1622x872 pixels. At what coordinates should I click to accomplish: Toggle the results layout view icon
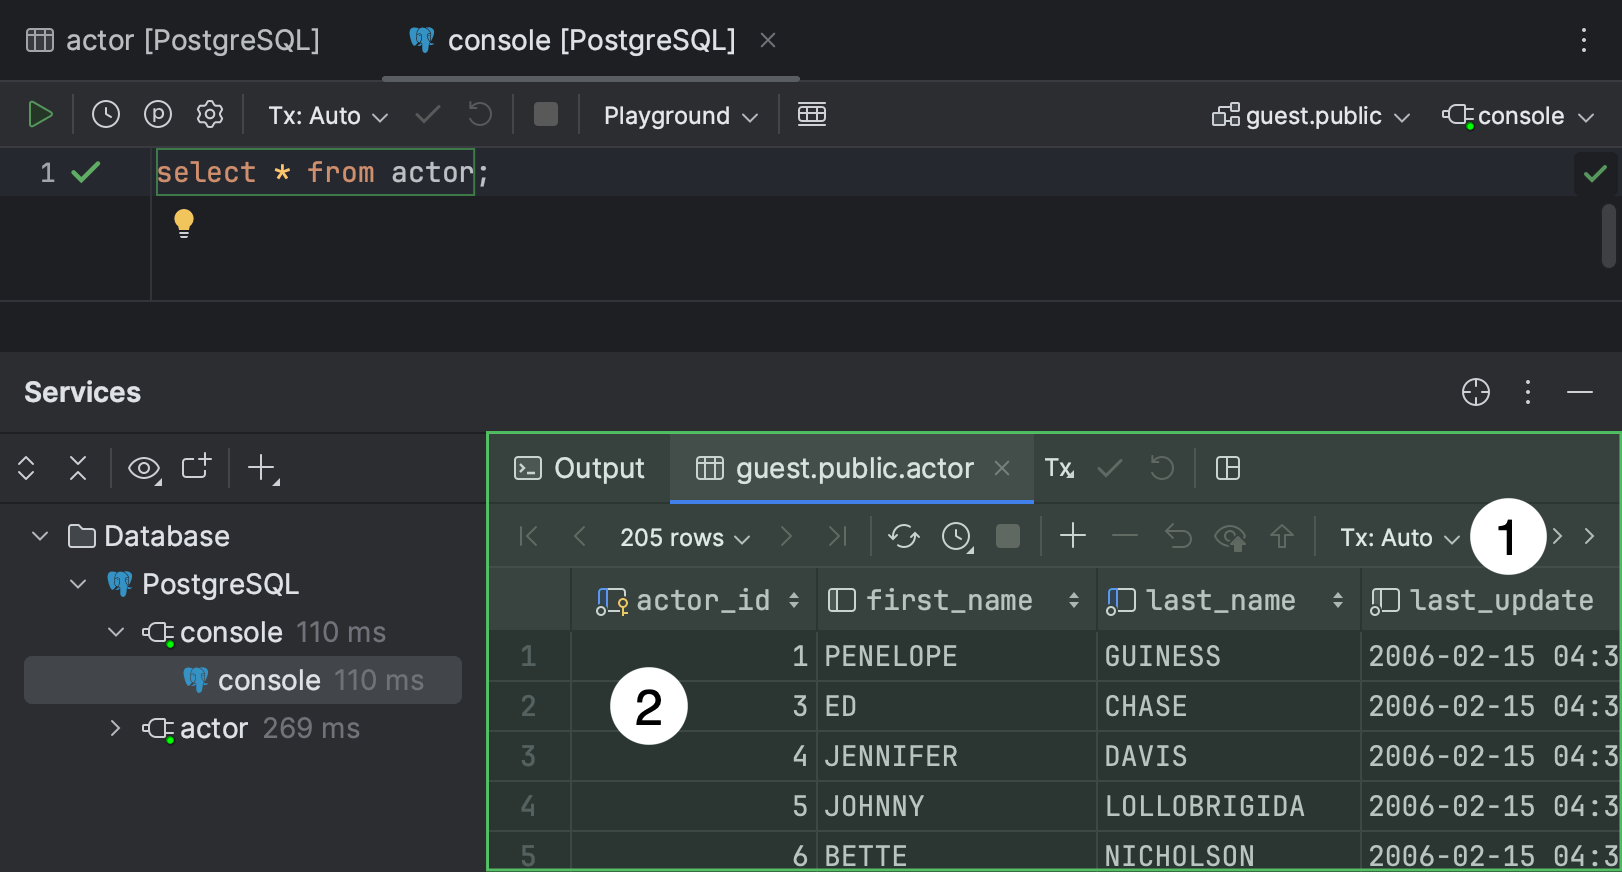pos(1228,468)
